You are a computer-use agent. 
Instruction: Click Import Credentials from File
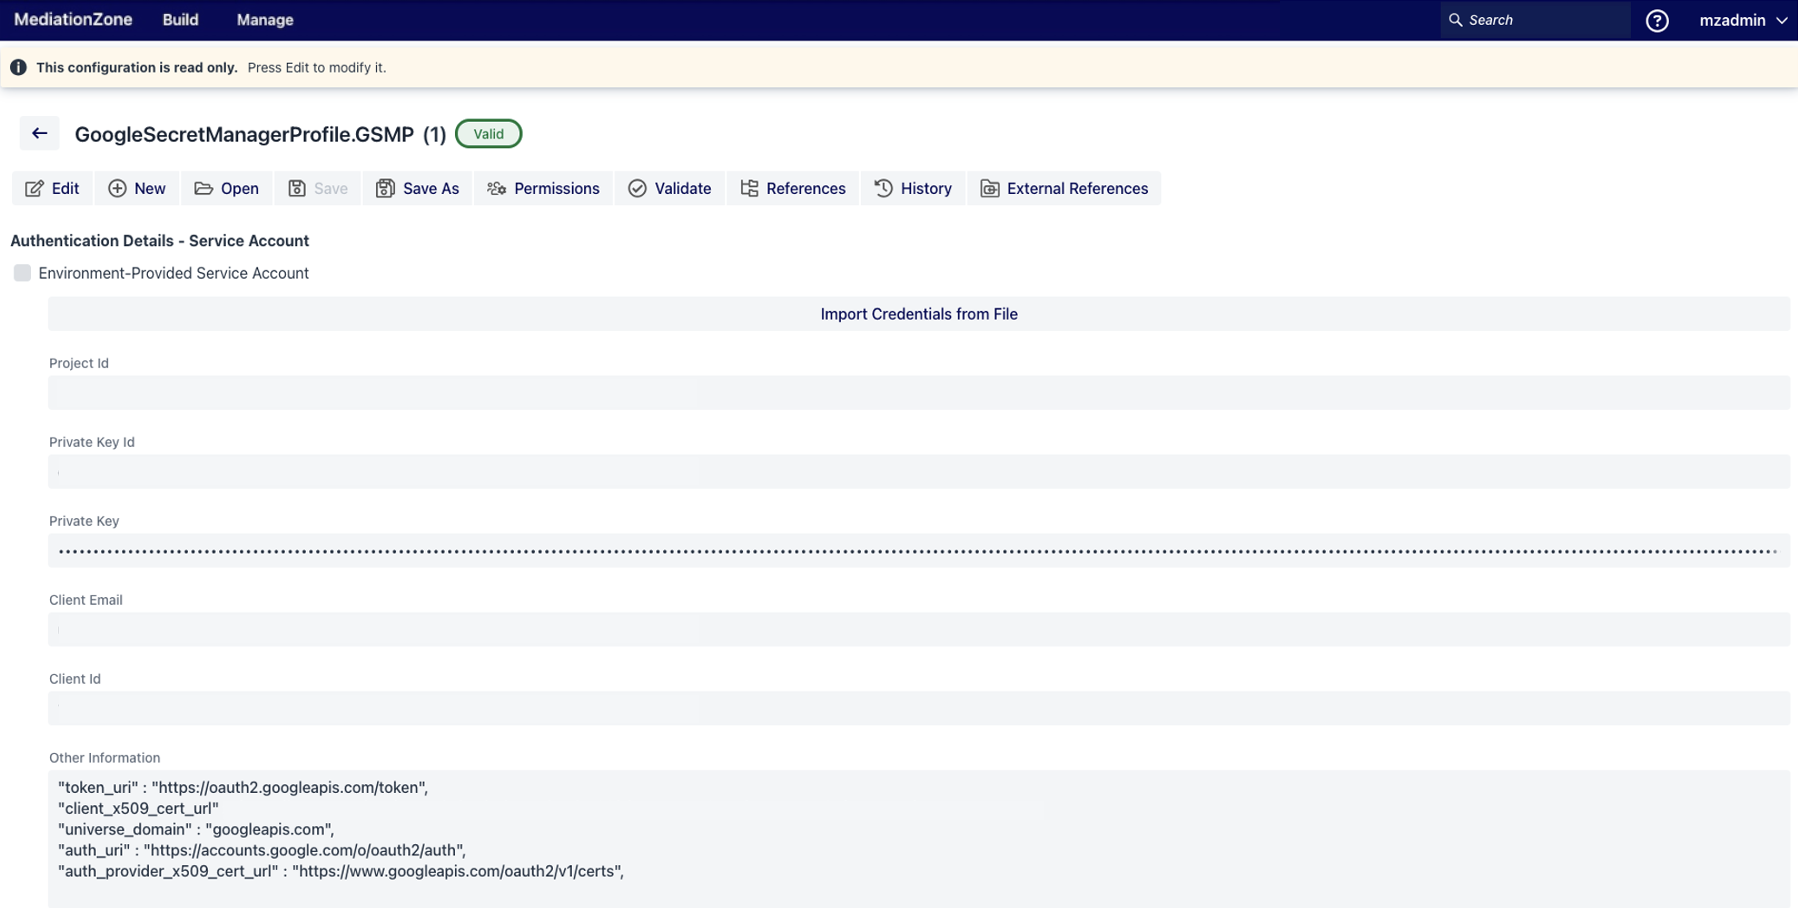pyautogui.click(x=918, y=313)
